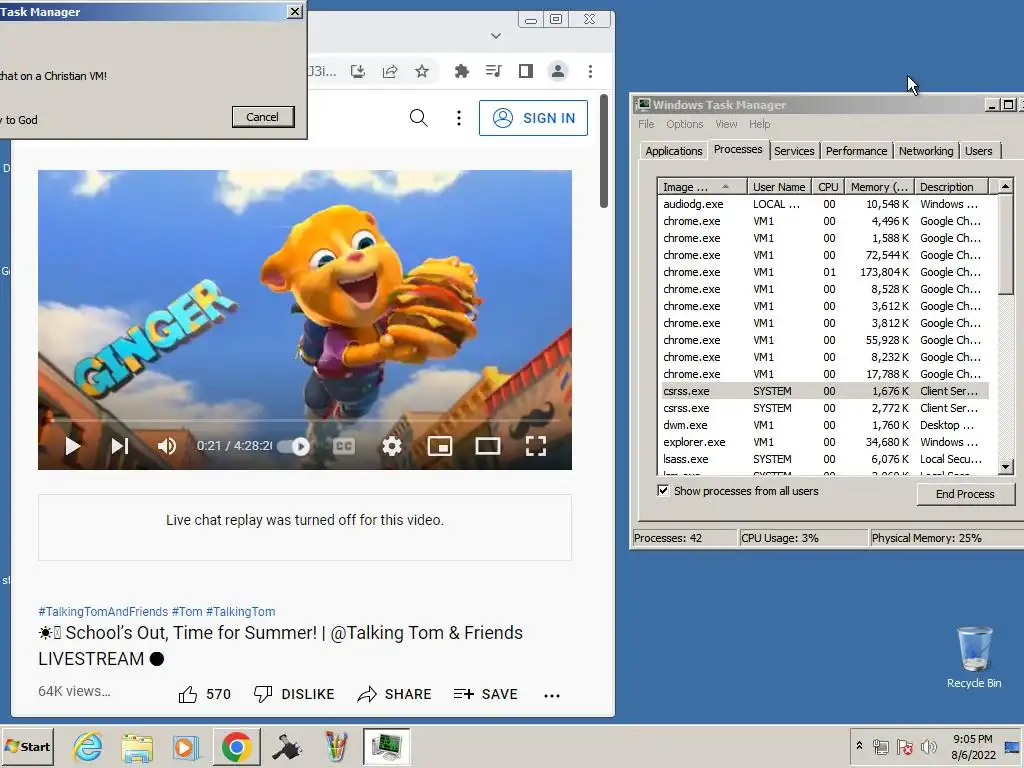
Task: Click the Cancel button in dialog
Action: click(x=263, y=117)
